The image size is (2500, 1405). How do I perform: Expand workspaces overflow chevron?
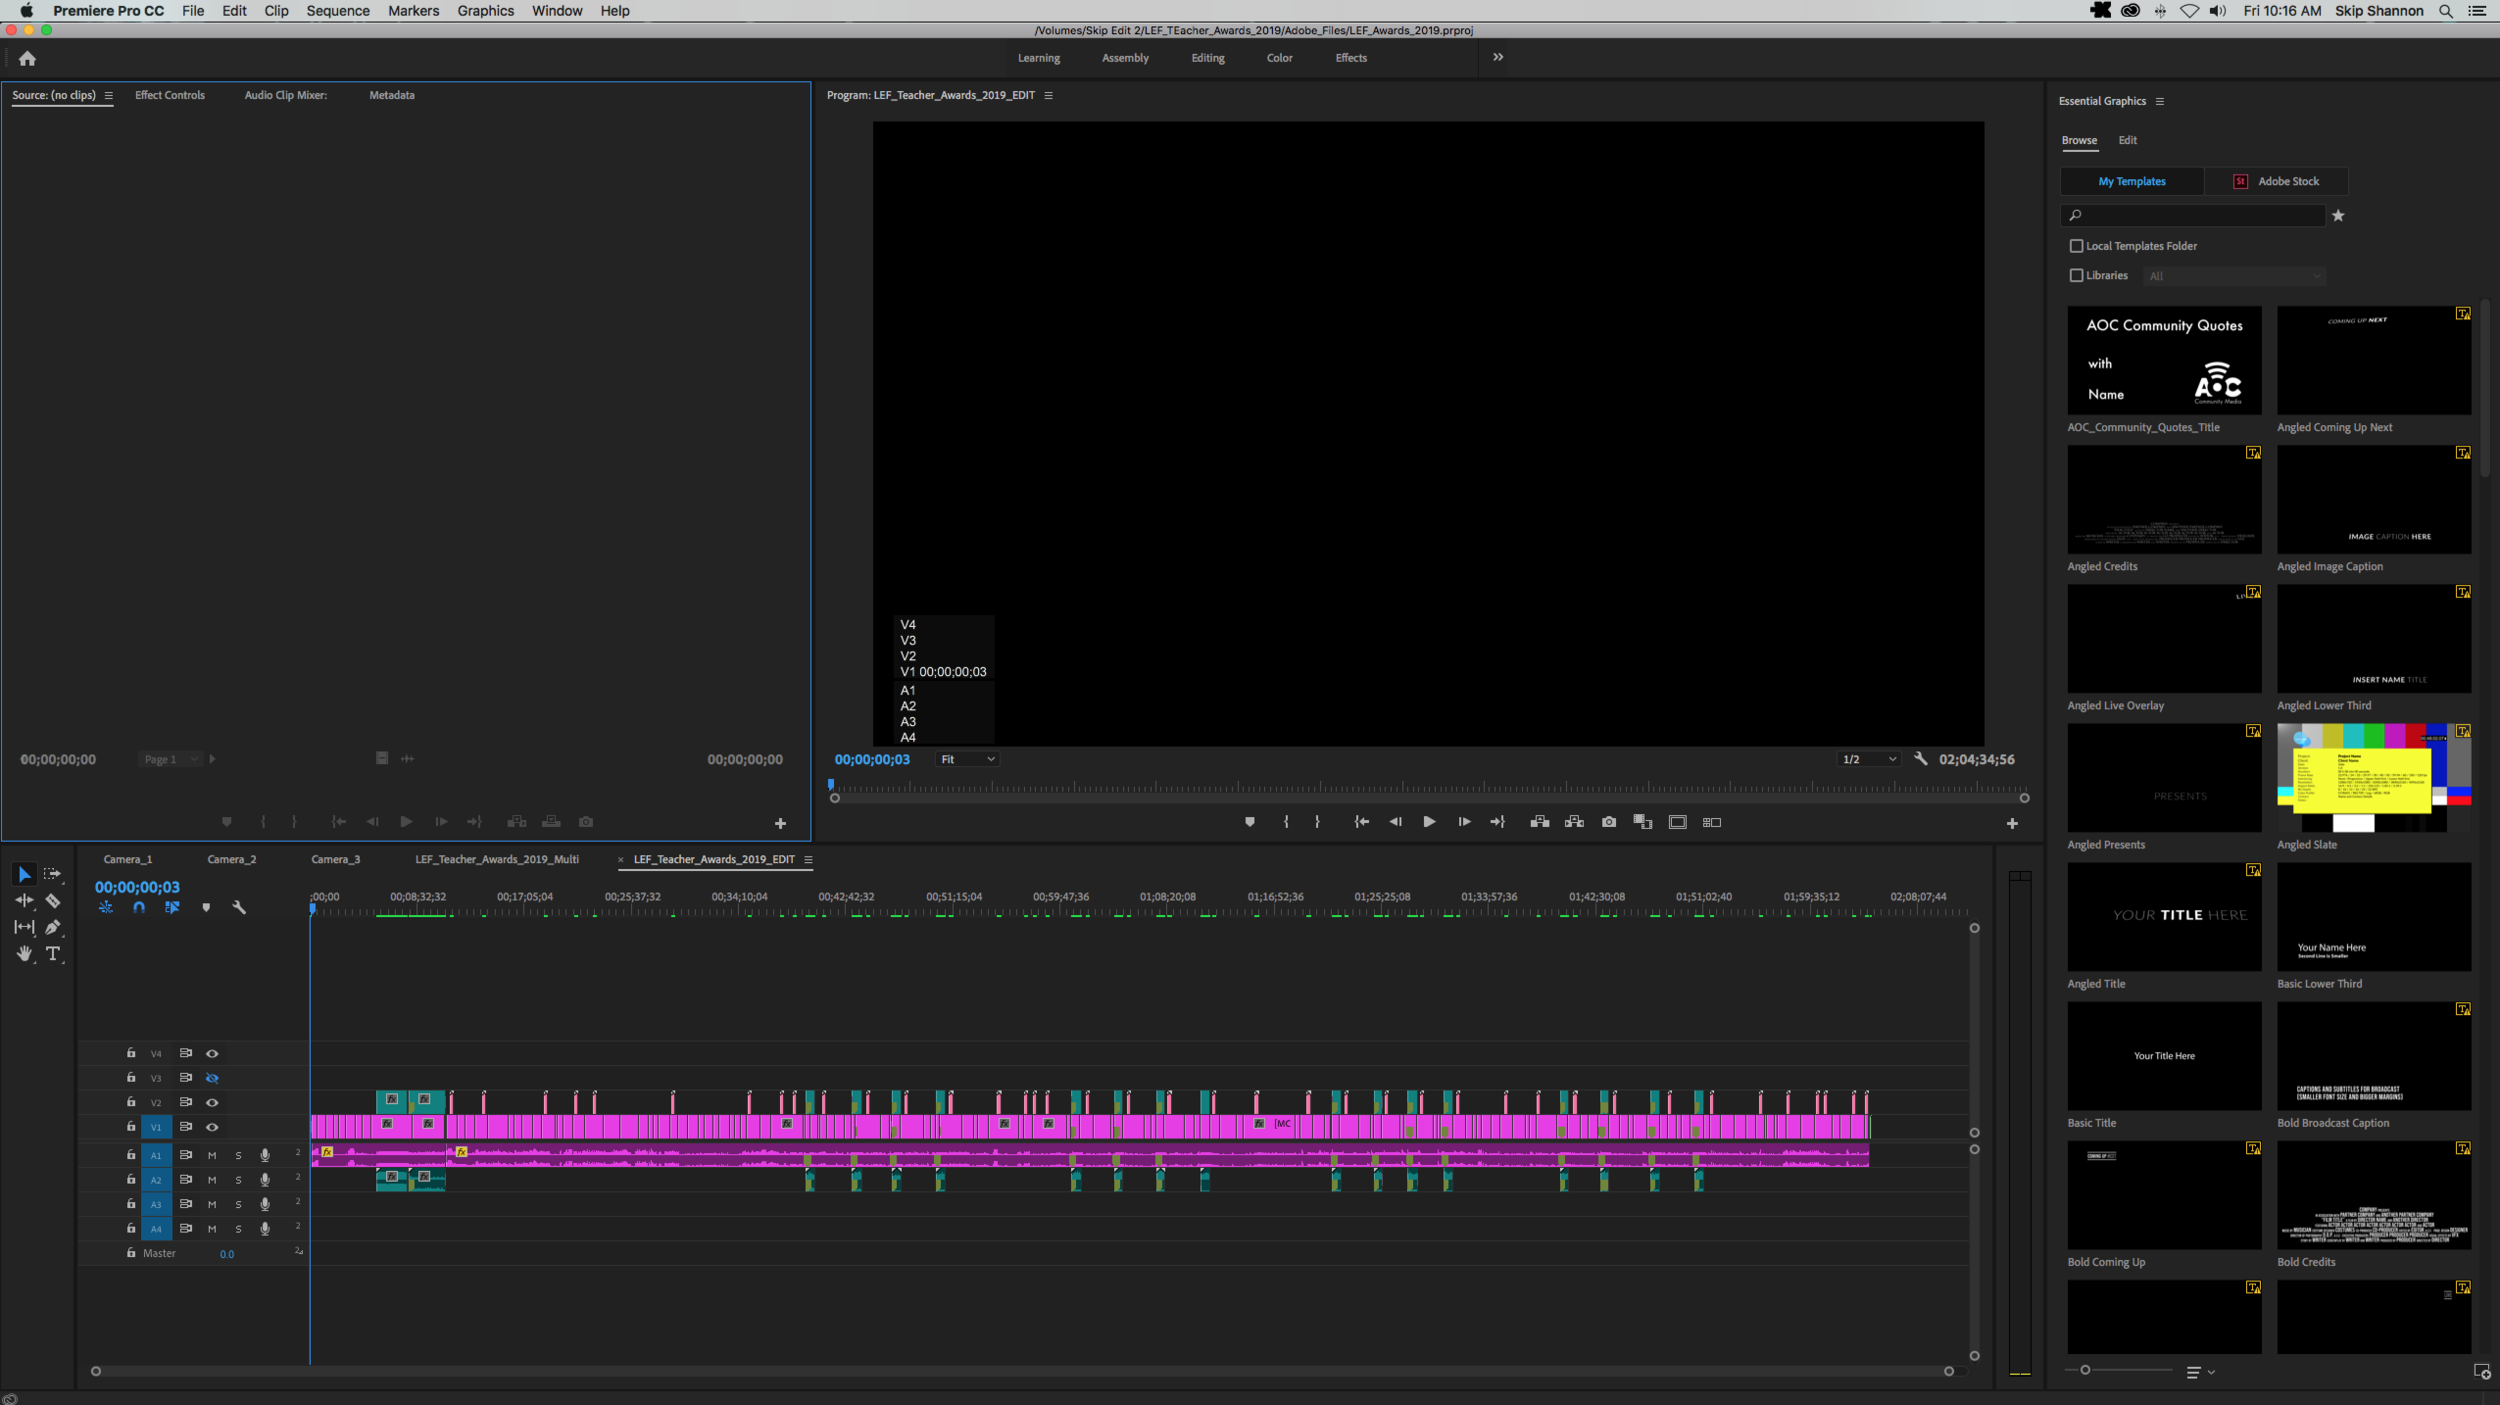click(x=1498, y=57)
